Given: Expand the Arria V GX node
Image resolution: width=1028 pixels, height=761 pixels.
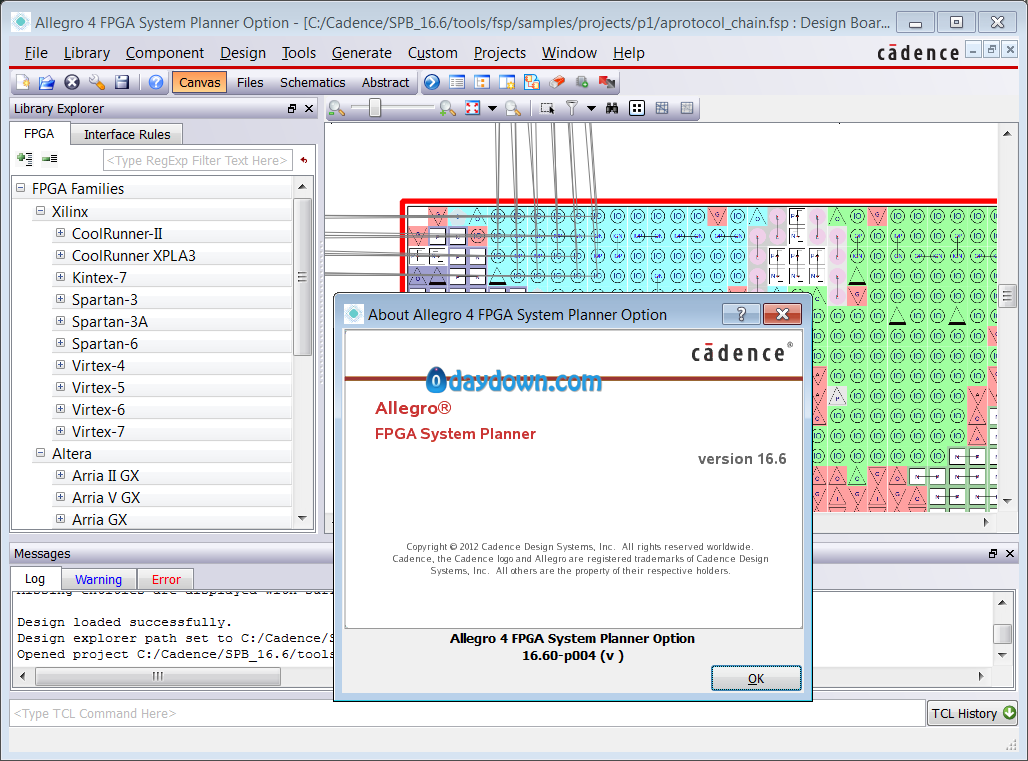Looking at the screenshot, I should pos(60,497).
